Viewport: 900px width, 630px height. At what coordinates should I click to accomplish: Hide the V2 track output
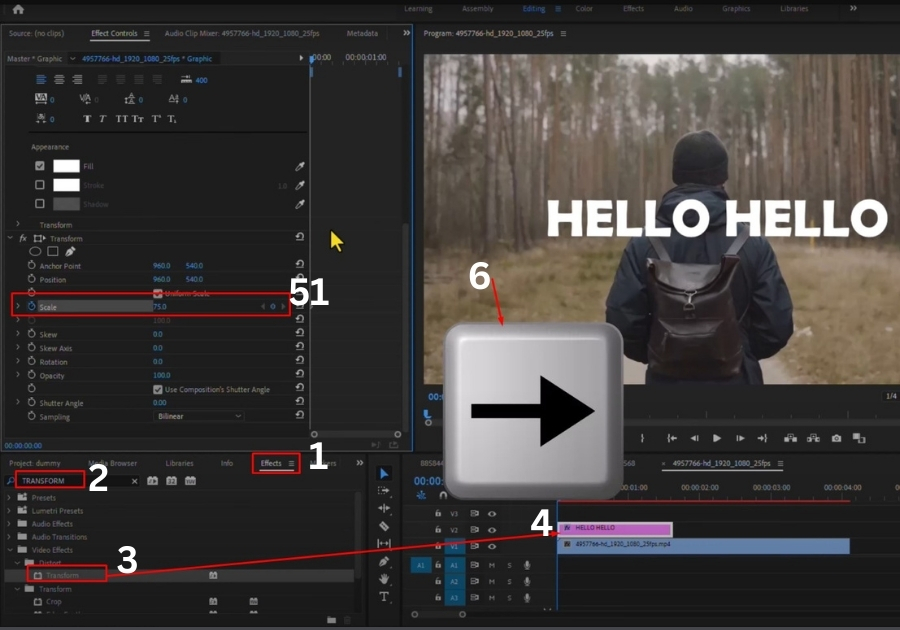491,530
